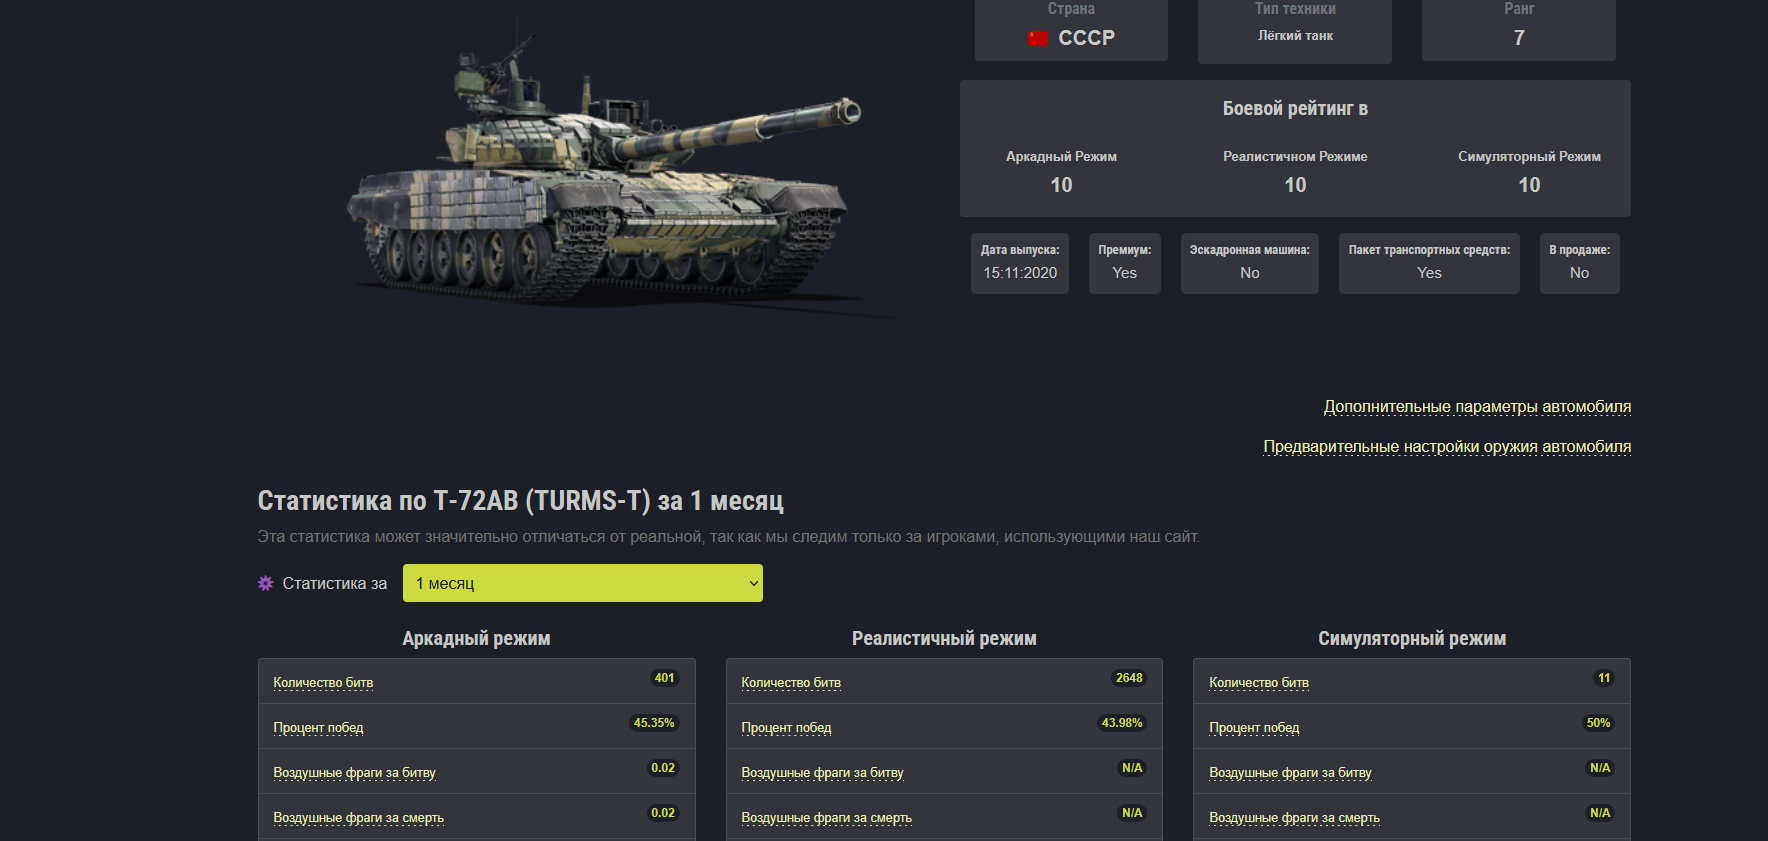Click the Боевой рейтинг в heading
The image size is (1768, 841).
pyautogui.click(x=1295, y=109)
